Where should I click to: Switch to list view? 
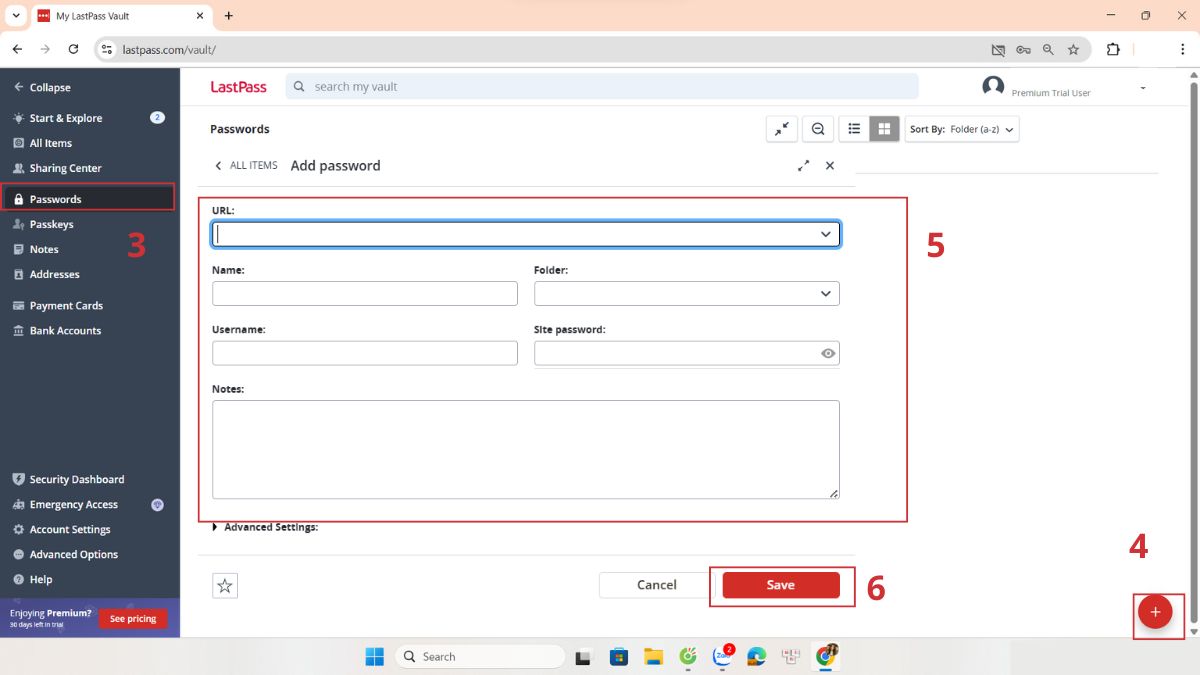coord(854,129)
